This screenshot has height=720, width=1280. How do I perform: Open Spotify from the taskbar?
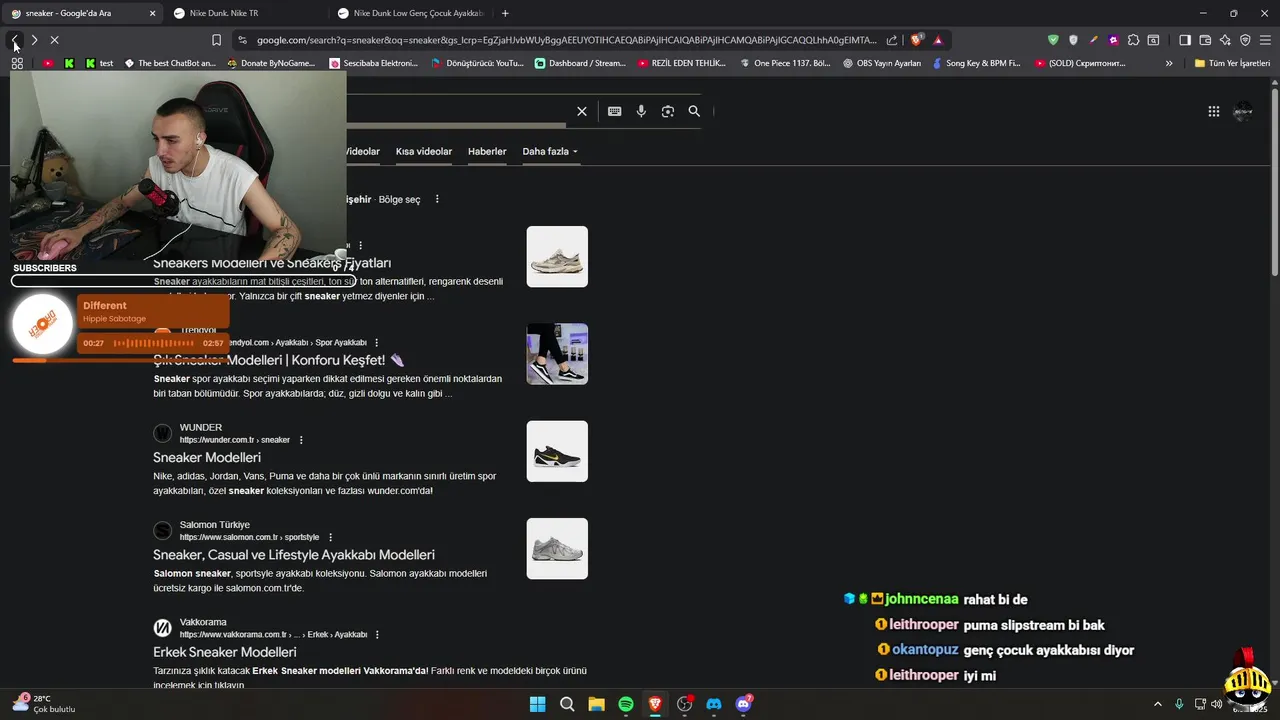pos(626,704)
